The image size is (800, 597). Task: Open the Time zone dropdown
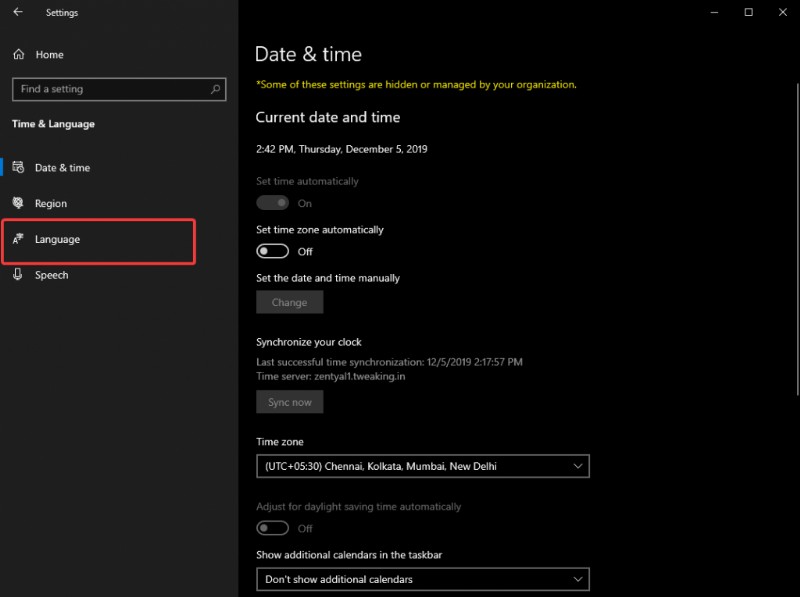[422, 466]
